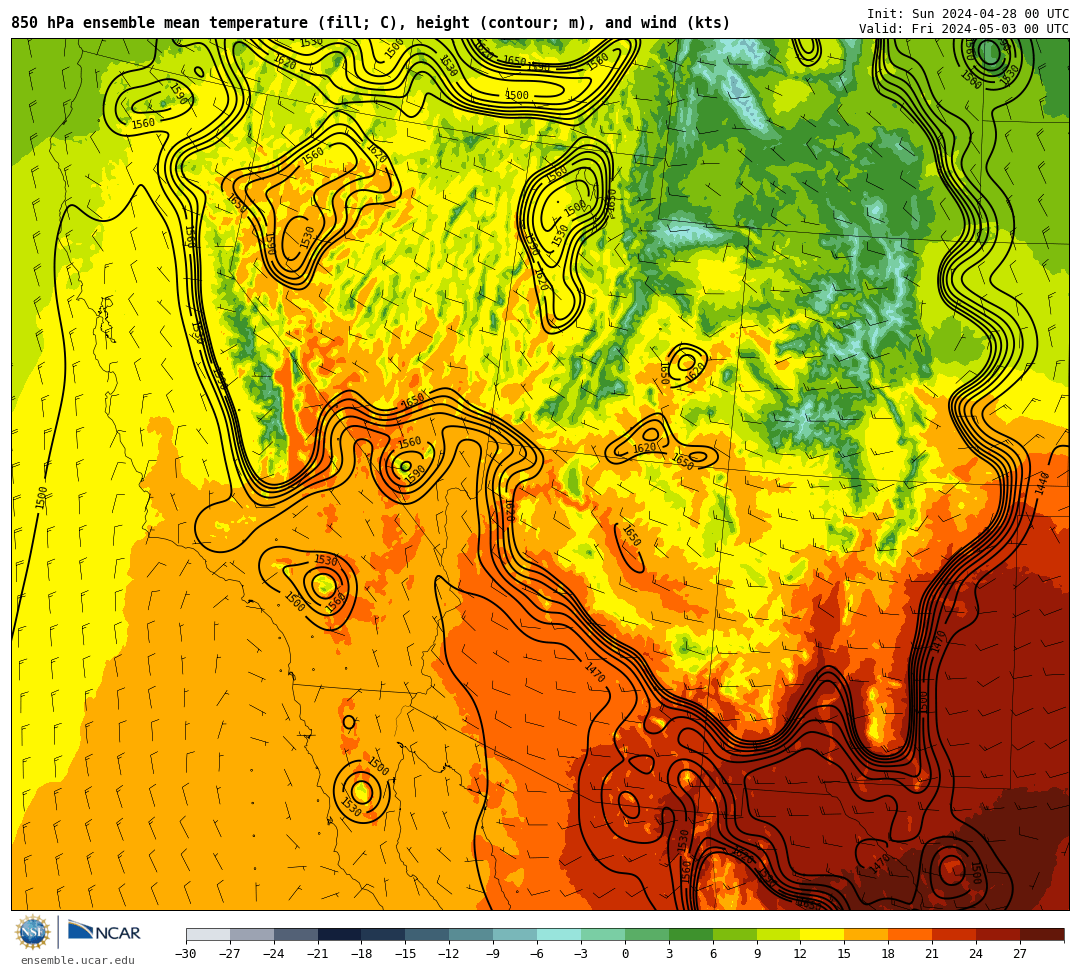Pick the dark red 24 to 27 colorbar segment
The image size is (1080, 973).
[x=999, y=934]
